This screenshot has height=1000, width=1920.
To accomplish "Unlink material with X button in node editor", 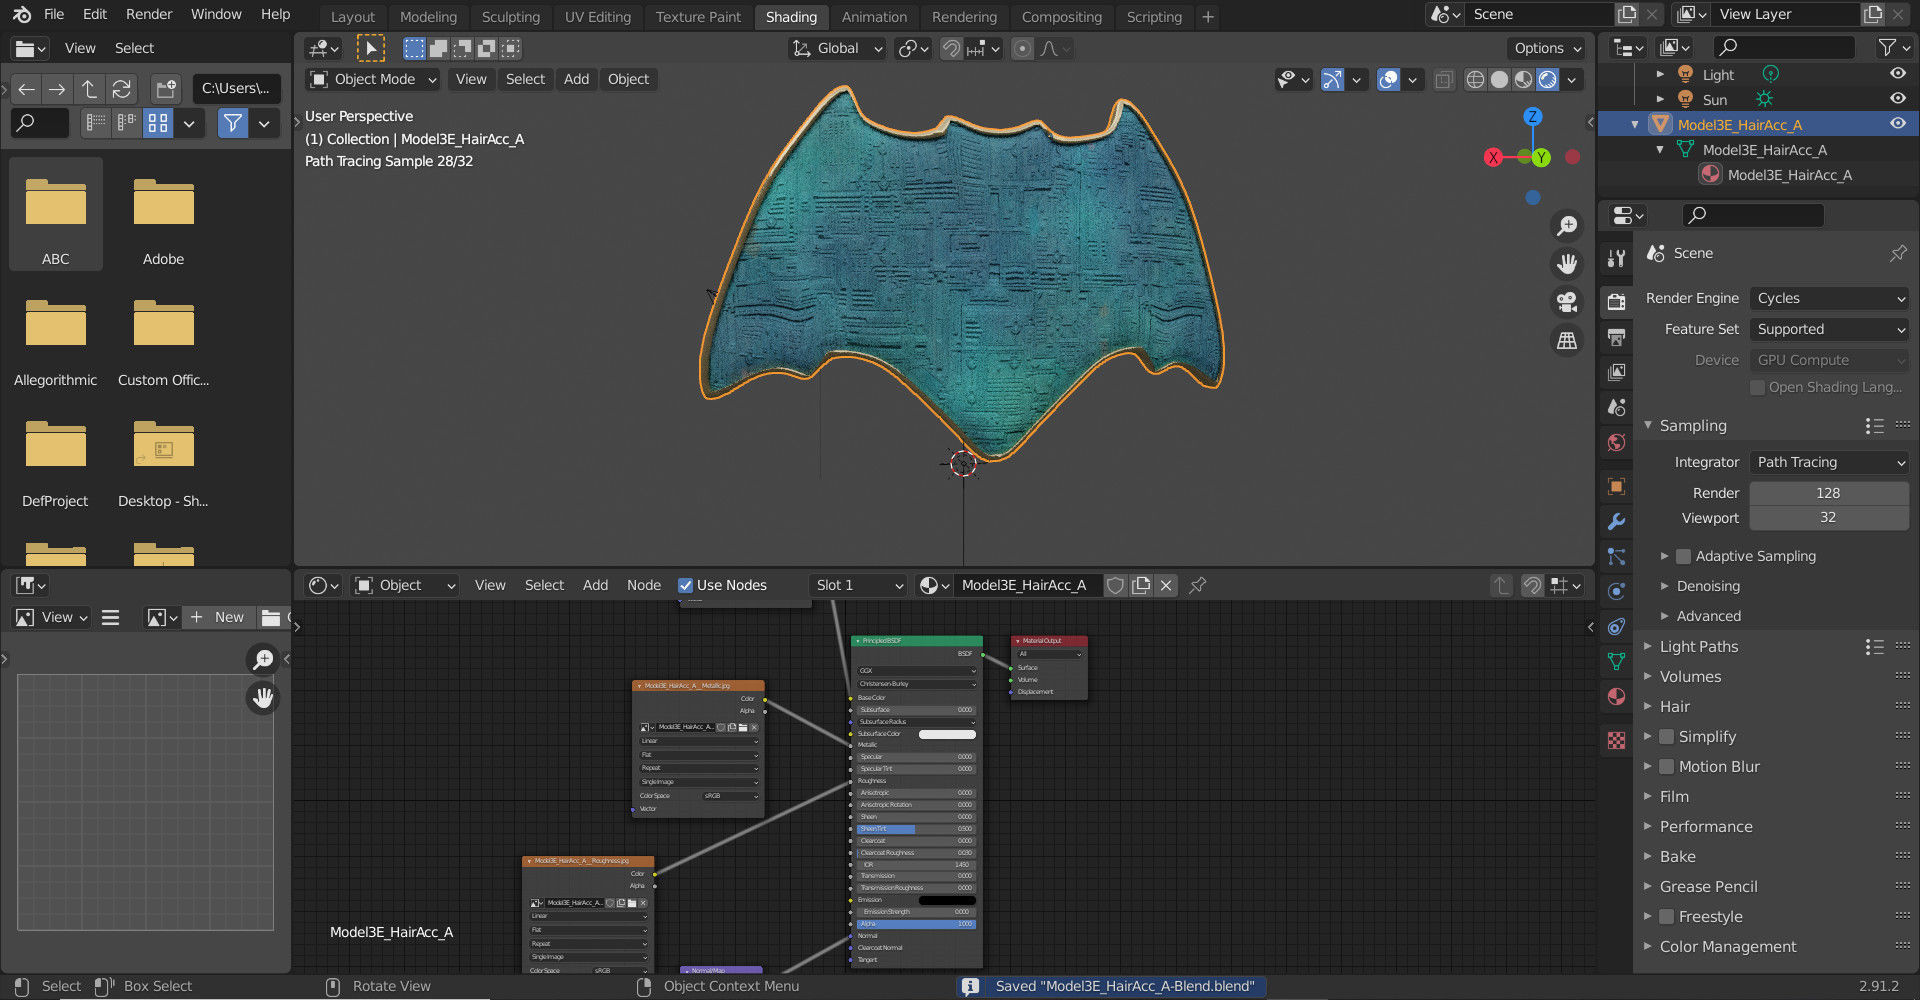I will point(1166,586).
